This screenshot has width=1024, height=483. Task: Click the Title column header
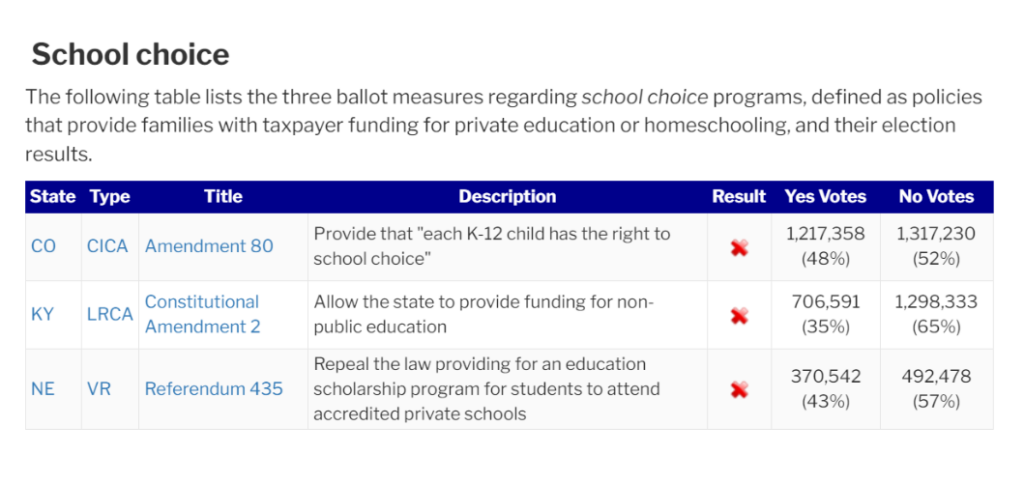coord(223,197)
